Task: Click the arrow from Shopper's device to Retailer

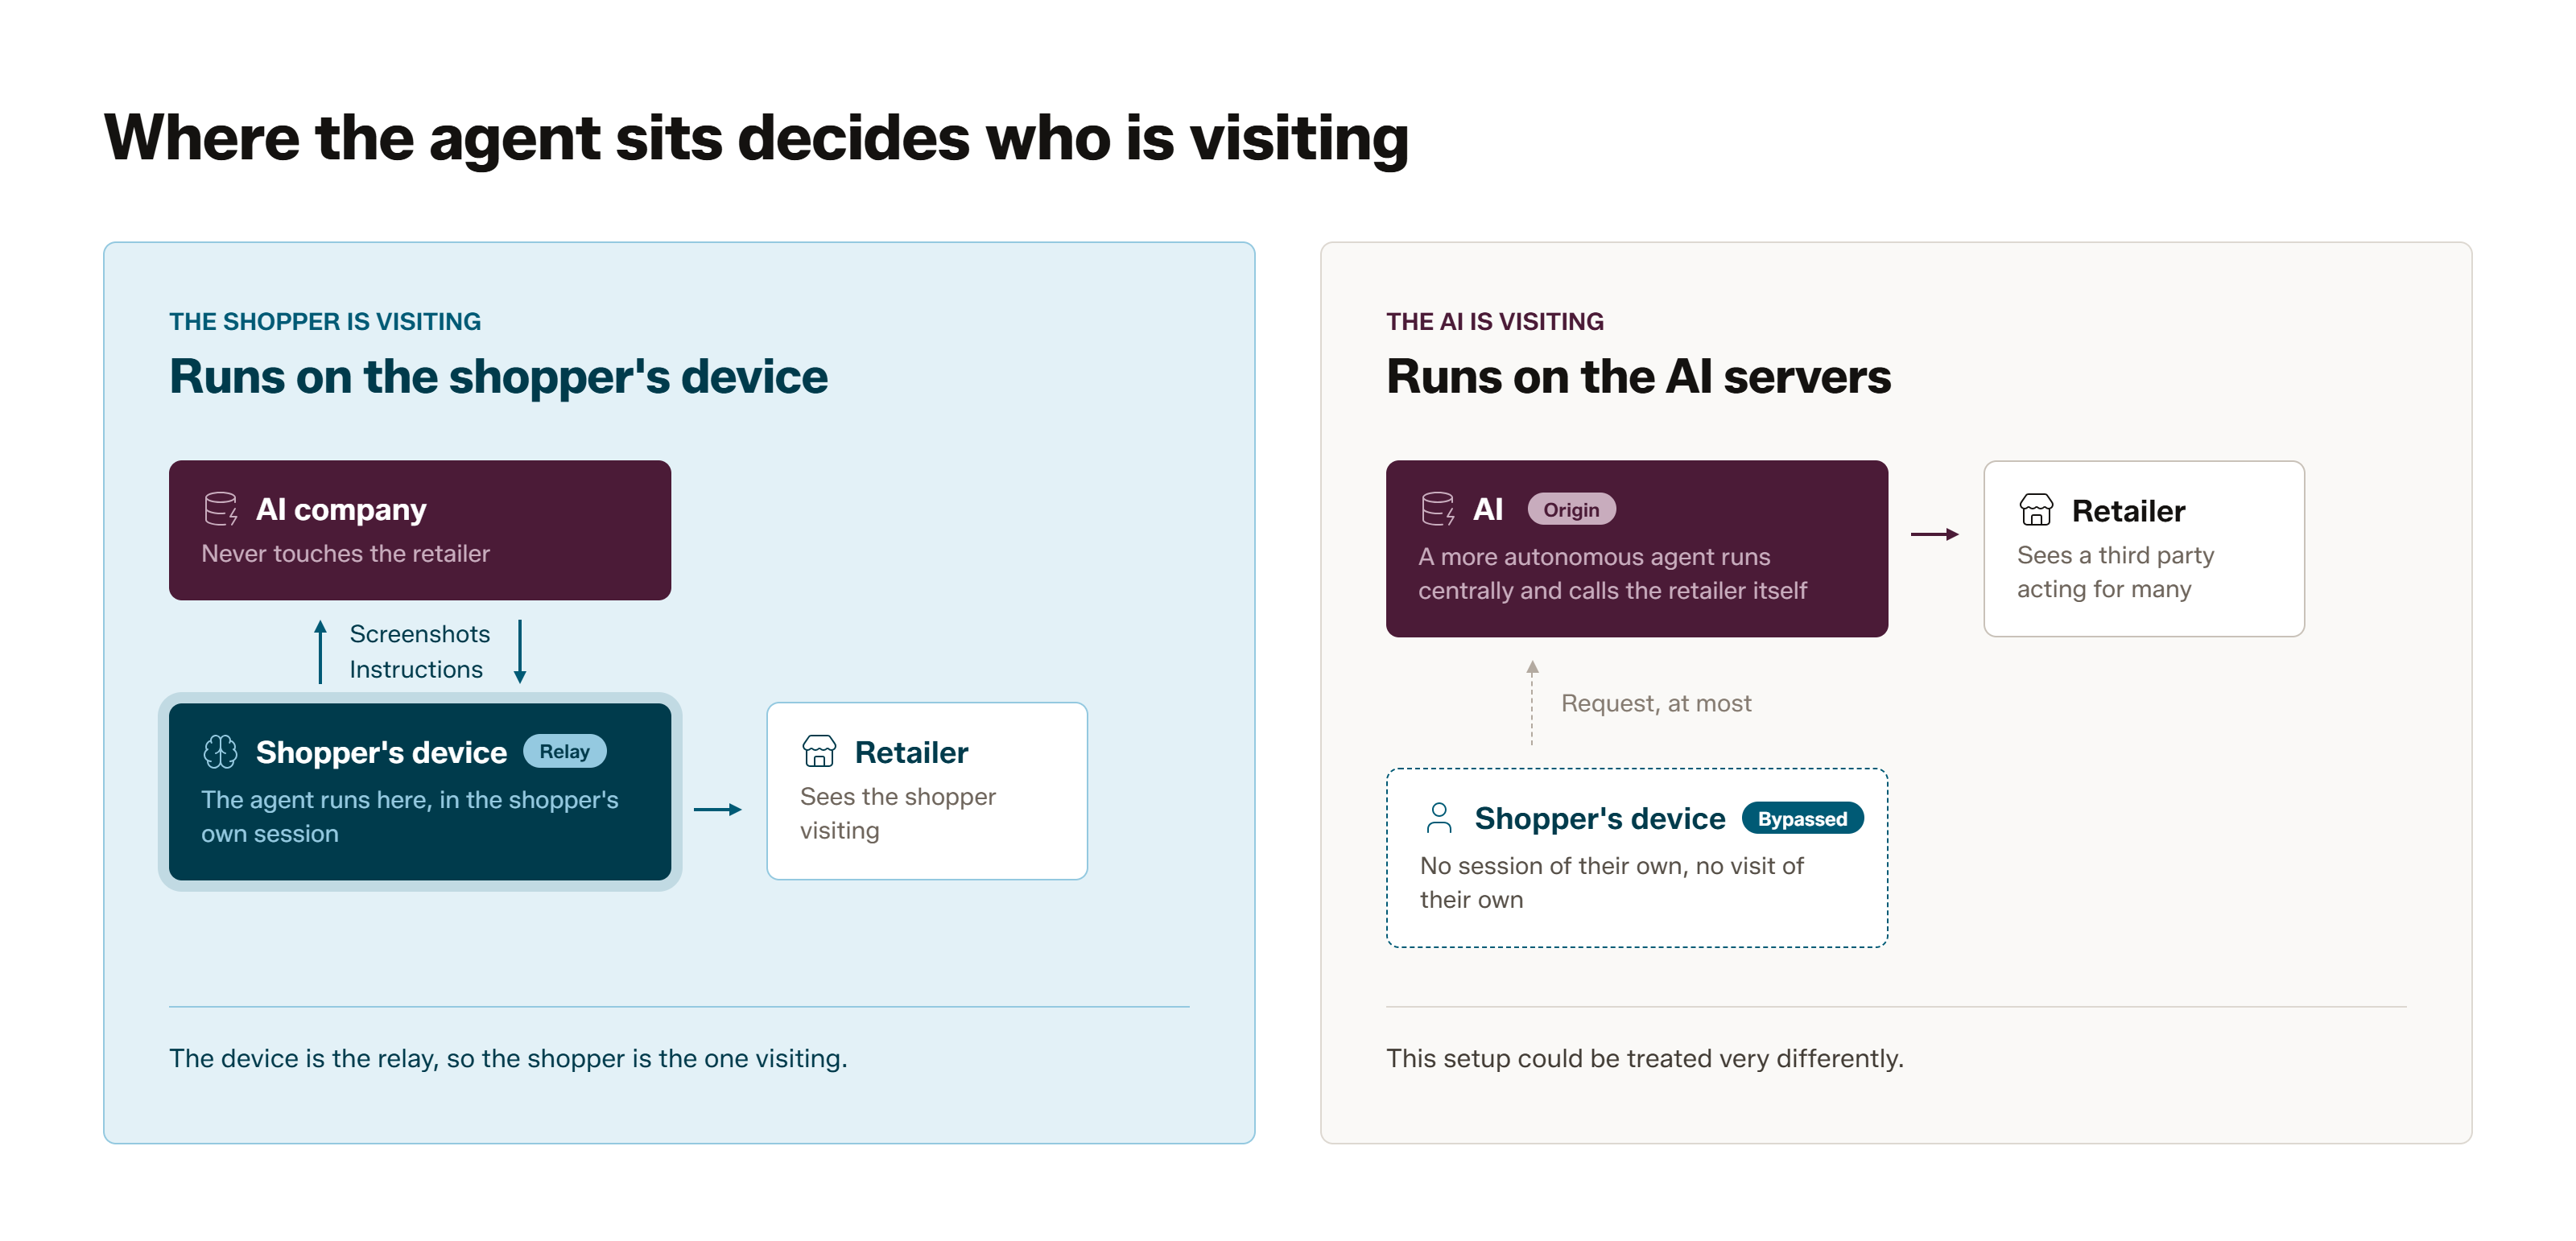Action: coord(718,809)
